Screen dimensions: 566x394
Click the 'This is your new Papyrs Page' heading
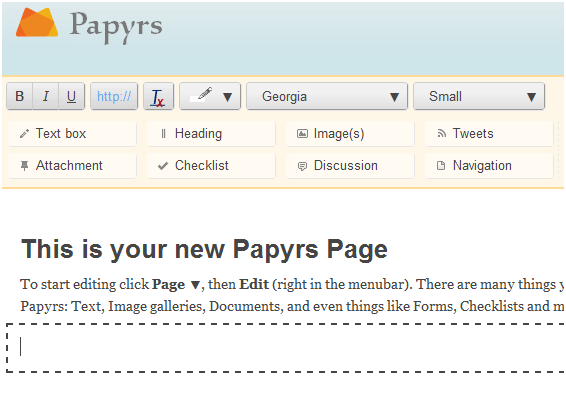click(x=204, y=249)
